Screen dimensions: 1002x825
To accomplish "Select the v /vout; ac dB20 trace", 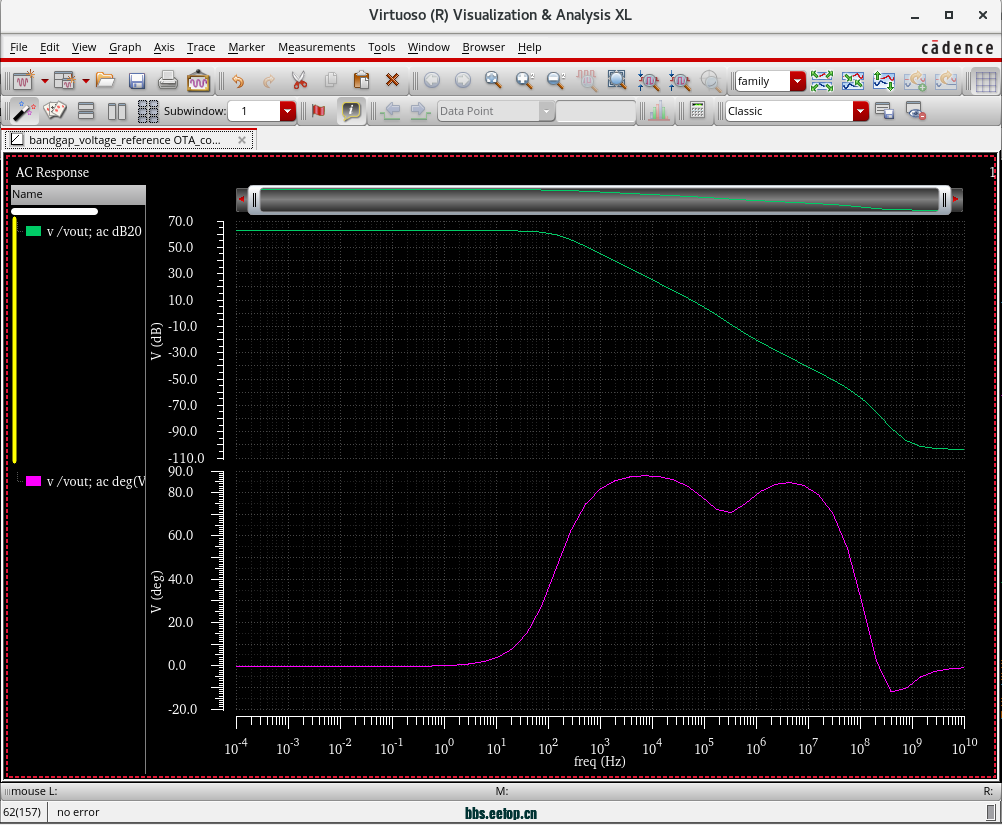I will pos(94,231).
